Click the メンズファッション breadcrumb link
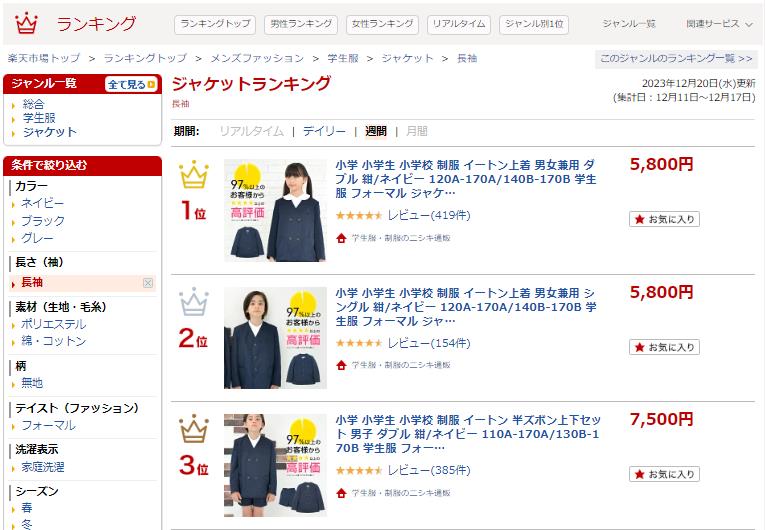This screenshot has height=530, width=765. [x=257, y=59]
